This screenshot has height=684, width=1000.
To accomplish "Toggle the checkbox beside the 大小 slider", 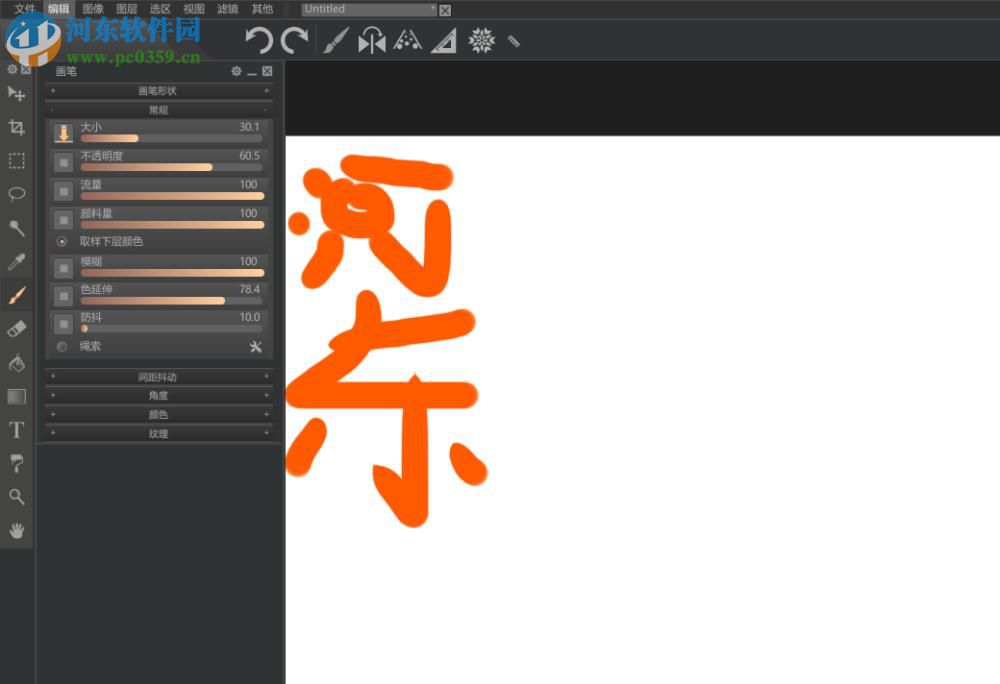I will [62, 133].
